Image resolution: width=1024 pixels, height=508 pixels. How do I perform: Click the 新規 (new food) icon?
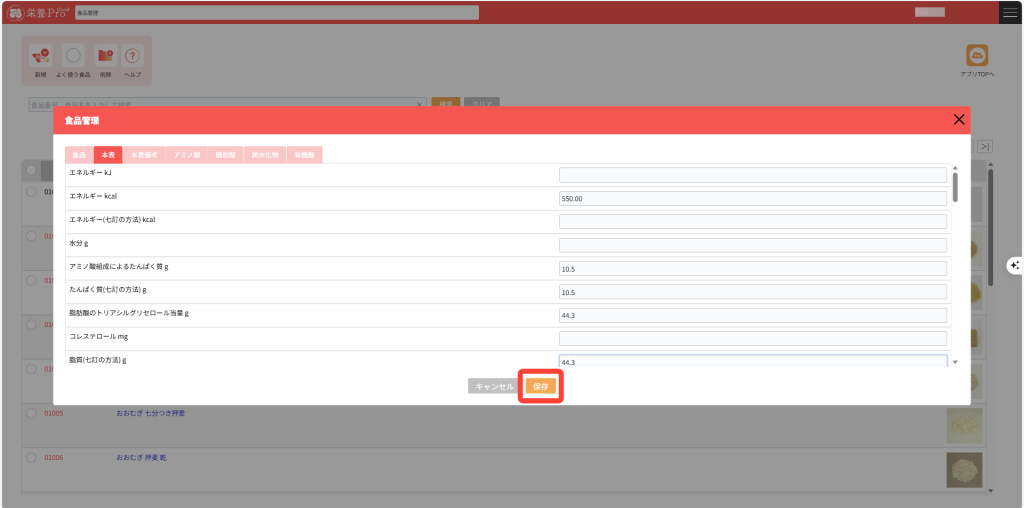click(x=40, y=58)
